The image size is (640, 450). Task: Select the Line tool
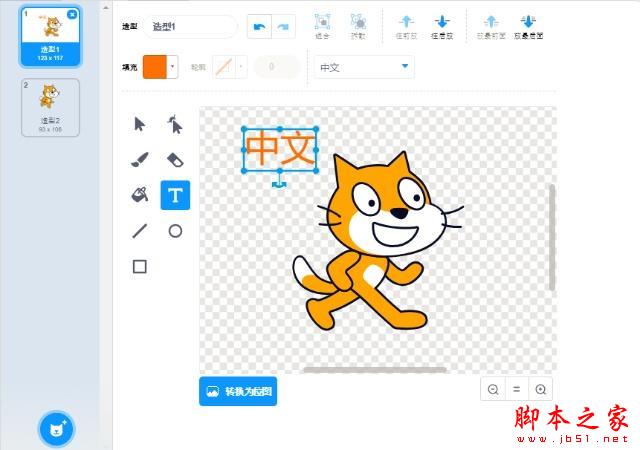click(140, 231)
